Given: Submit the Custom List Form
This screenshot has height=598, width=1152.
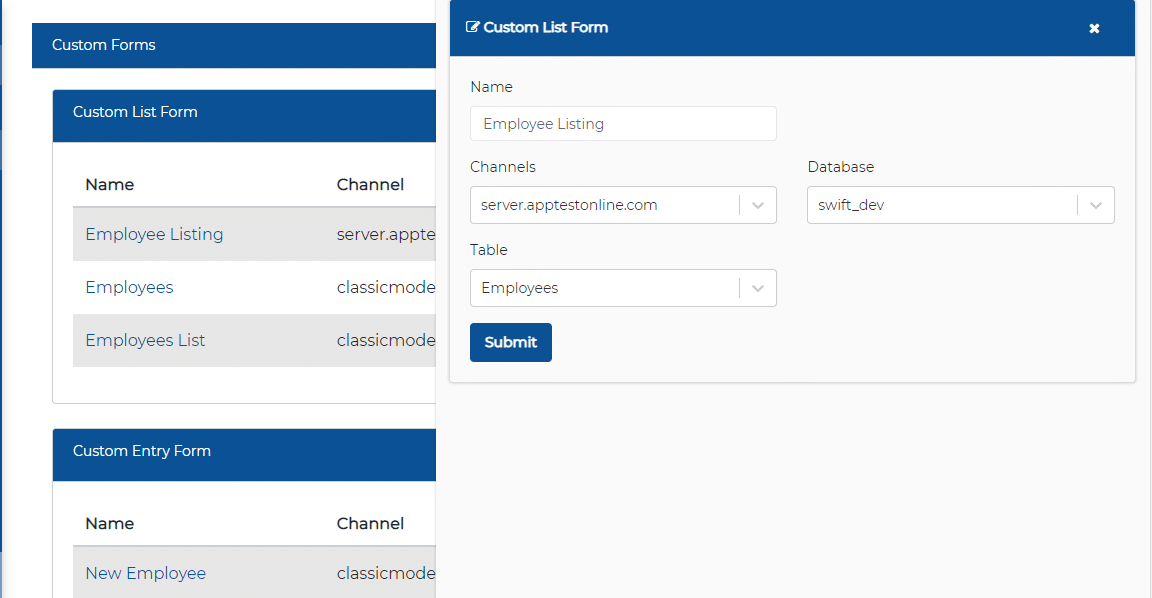Looking at the screenshot, I should [x=510, y=342].
